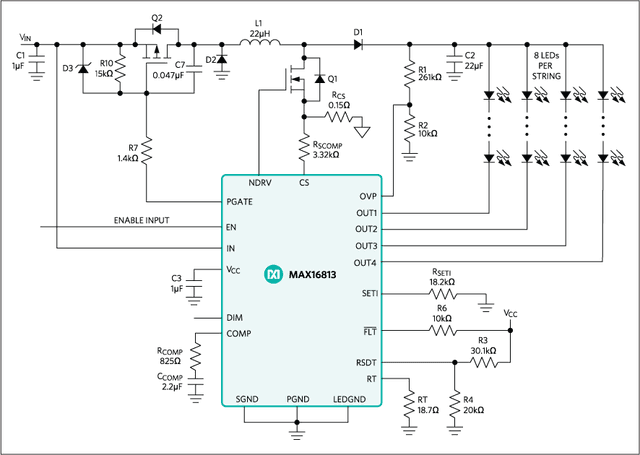The height and width of the screenshot is (455, 640).
Task: Click the VCC node label above R3
Action: point(510,313)
